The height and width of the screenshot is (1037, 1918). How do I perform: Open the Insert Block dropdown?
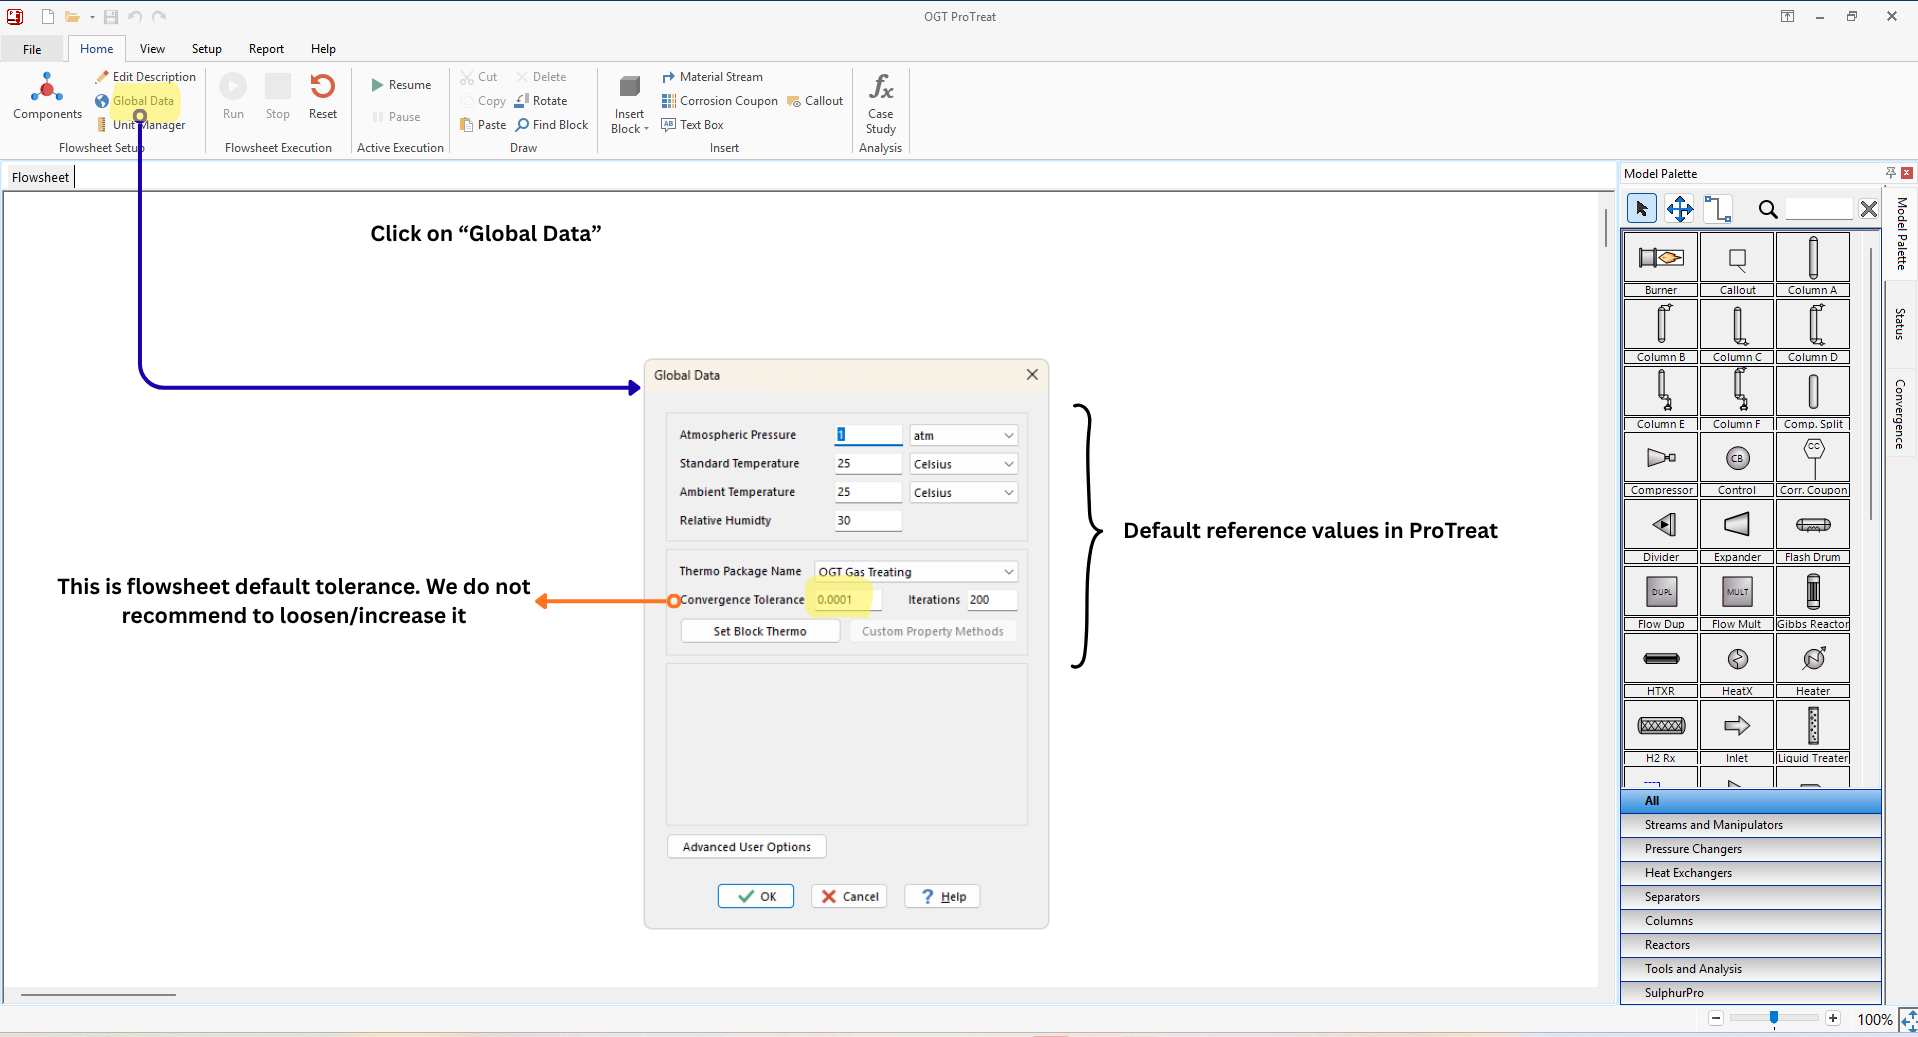629,104
